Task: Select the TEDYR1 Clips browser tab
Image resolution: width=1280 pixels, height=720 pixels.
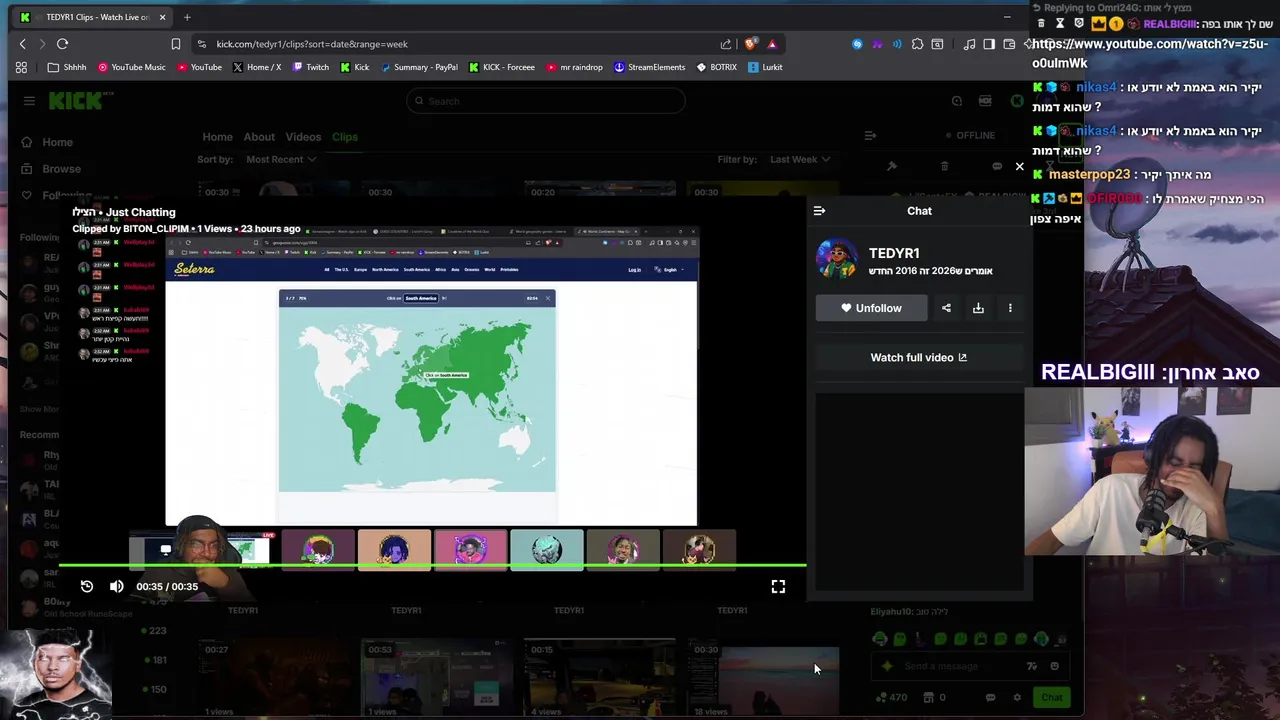Action: tap(93, 17)
